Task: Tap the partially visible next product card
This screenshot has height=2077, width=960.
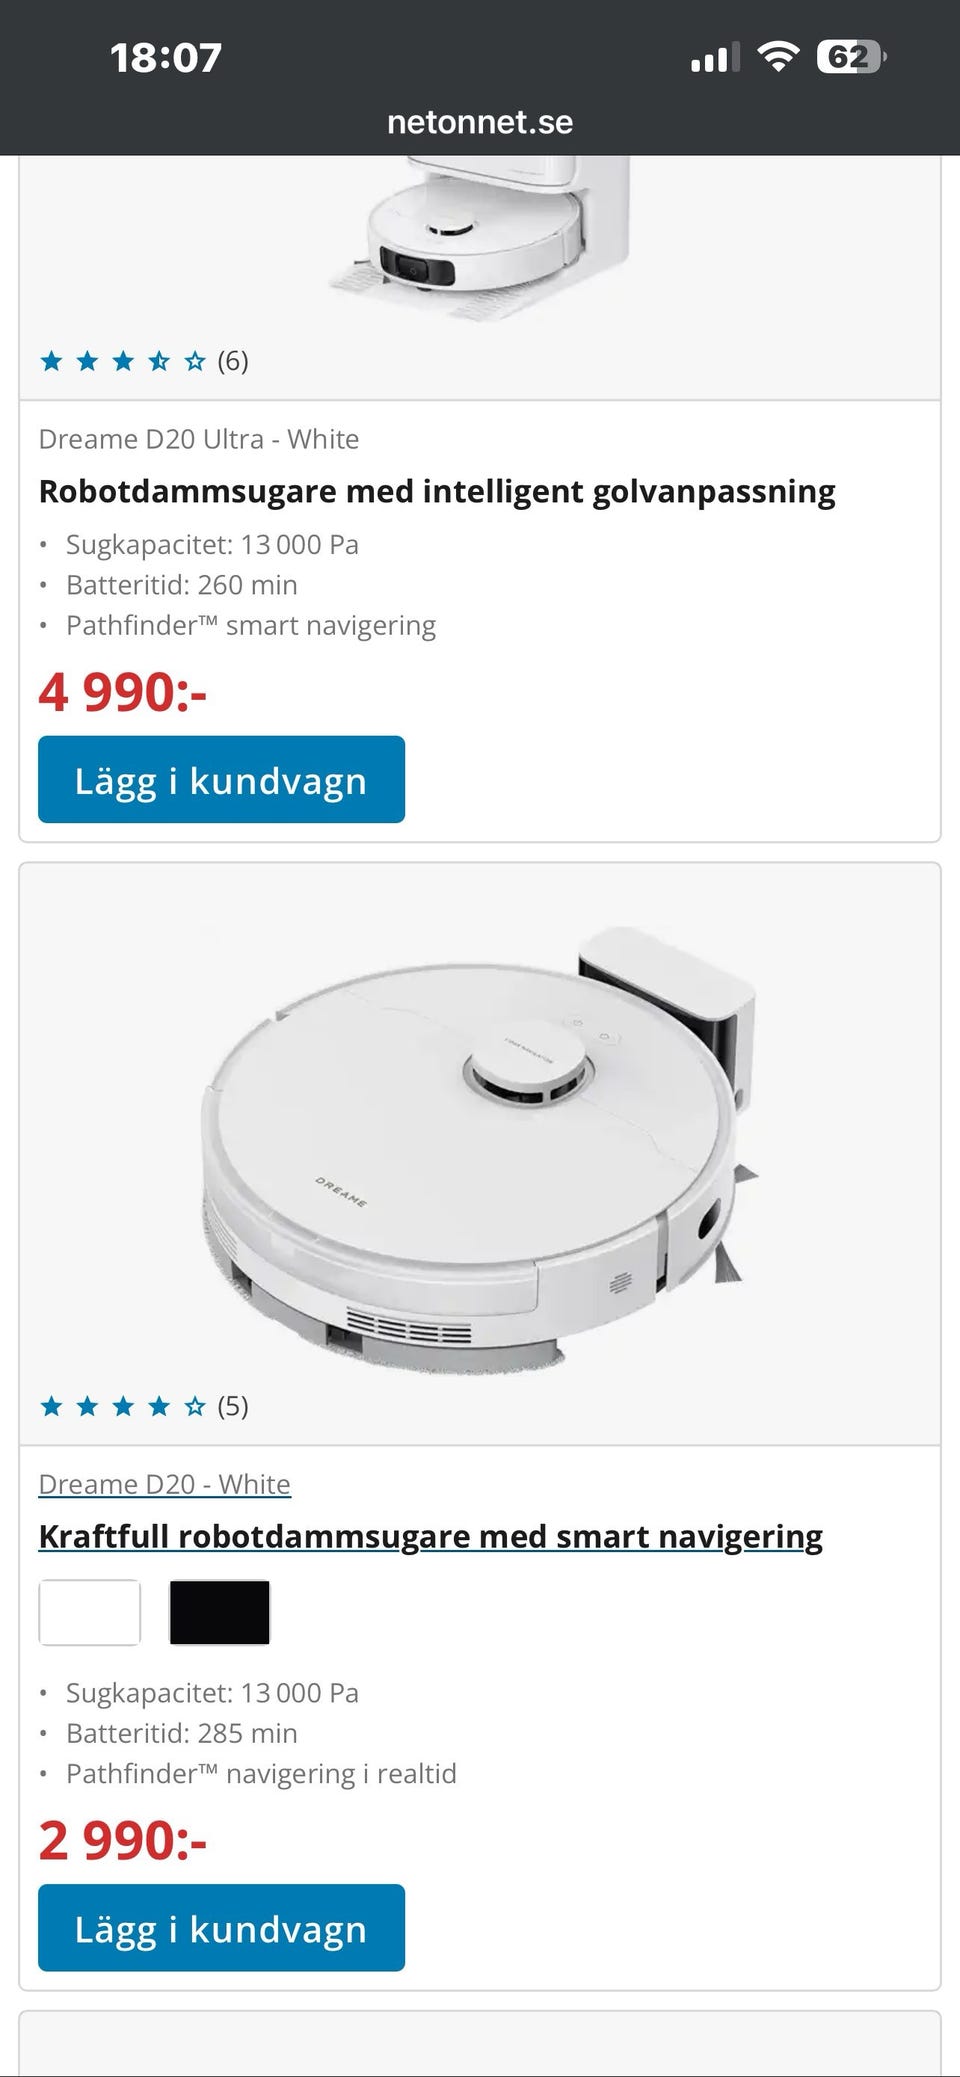Action: point(480,2044)
